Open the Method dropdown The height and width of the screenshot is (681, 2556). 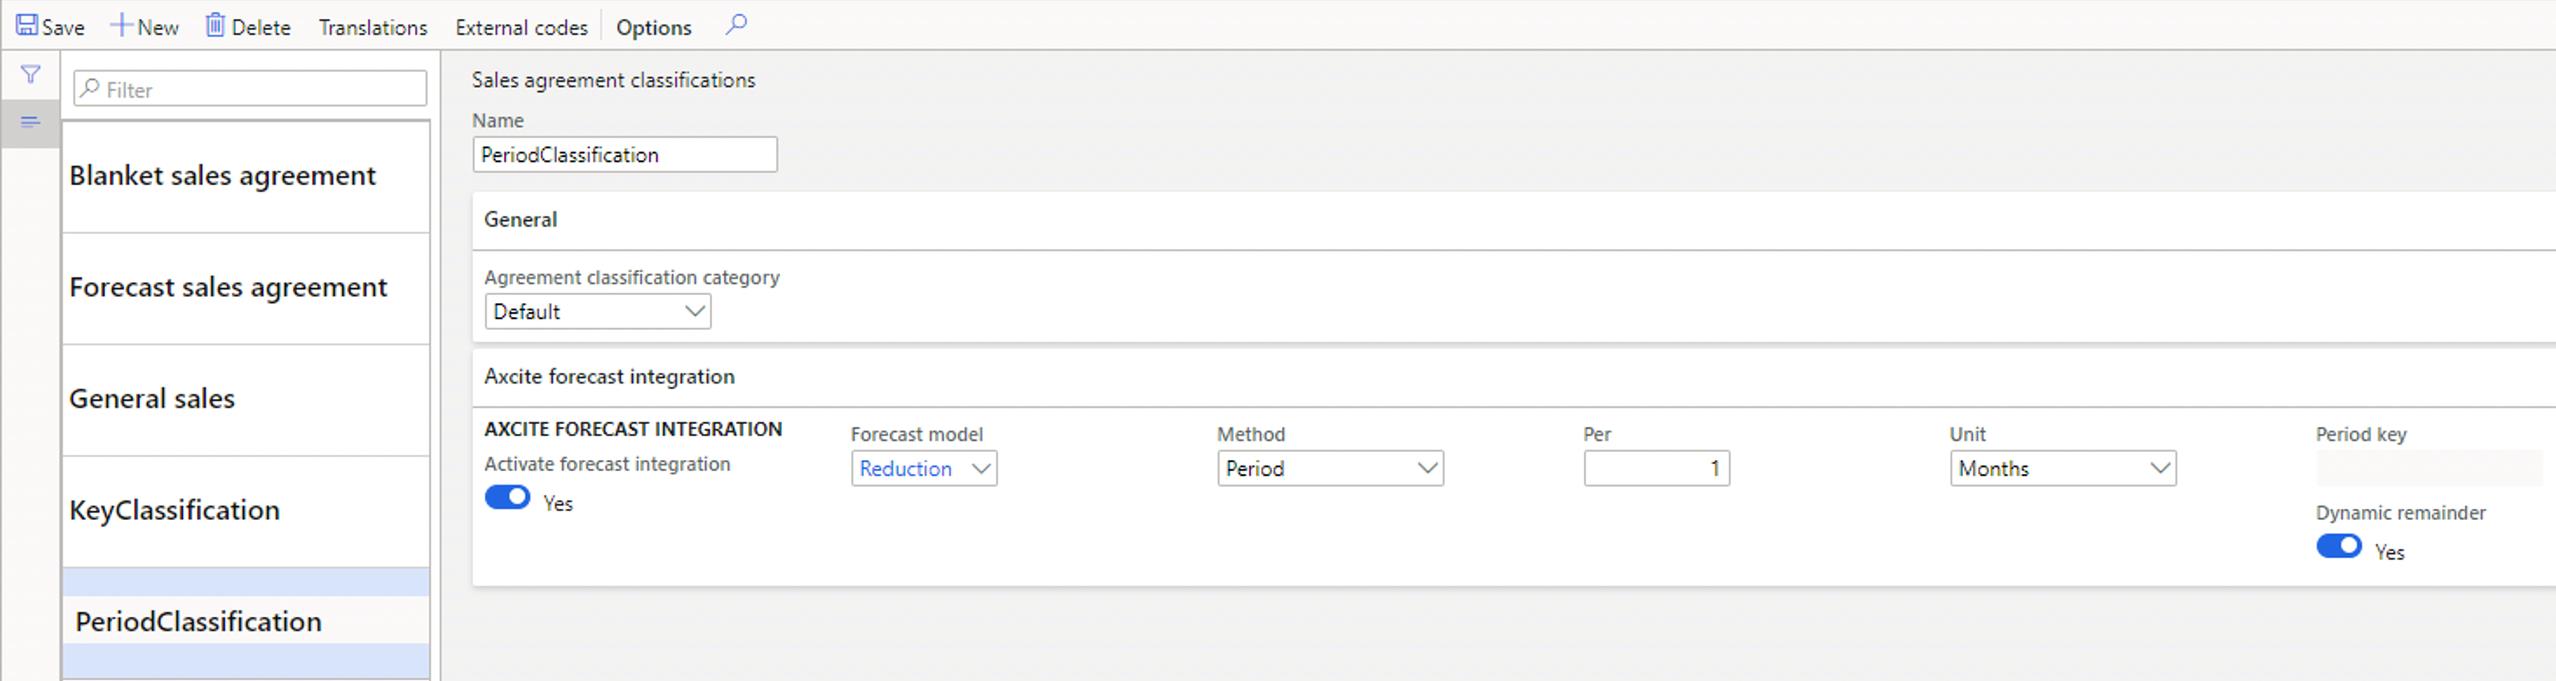coord(1329,469)
